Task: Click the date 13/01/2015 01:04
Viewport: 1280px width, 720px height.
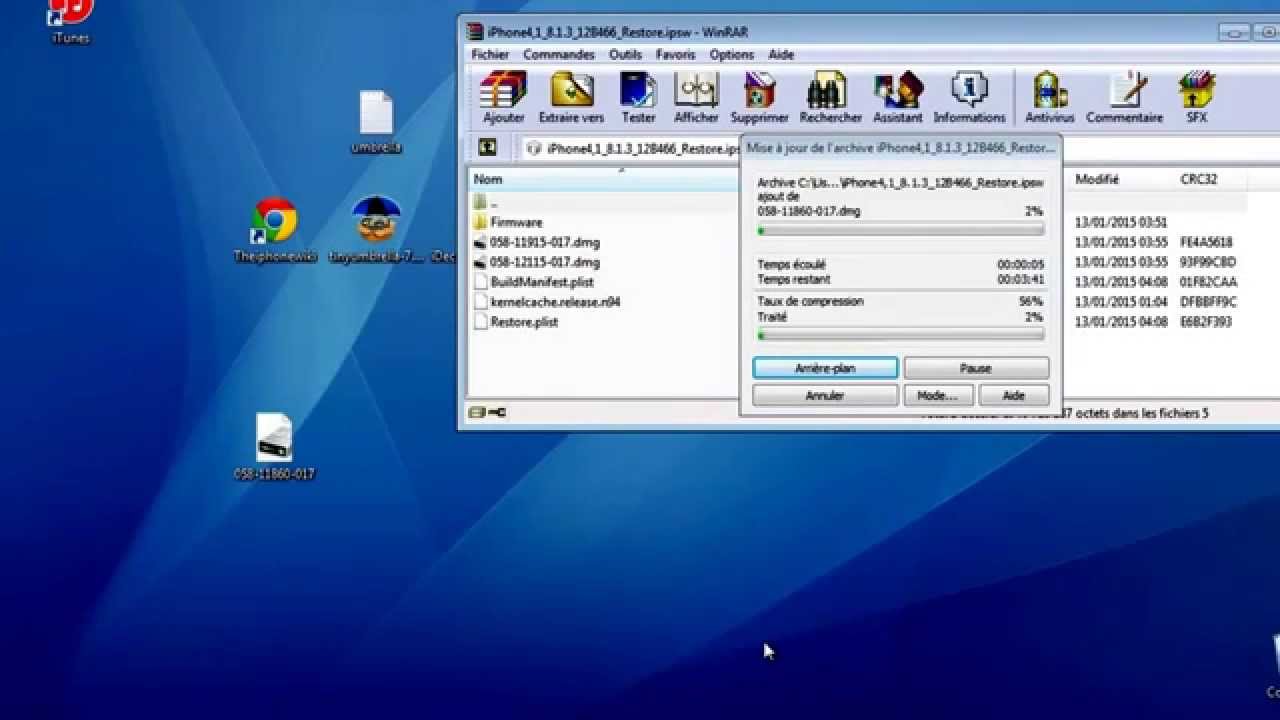Action: (x=1121, y=302)
